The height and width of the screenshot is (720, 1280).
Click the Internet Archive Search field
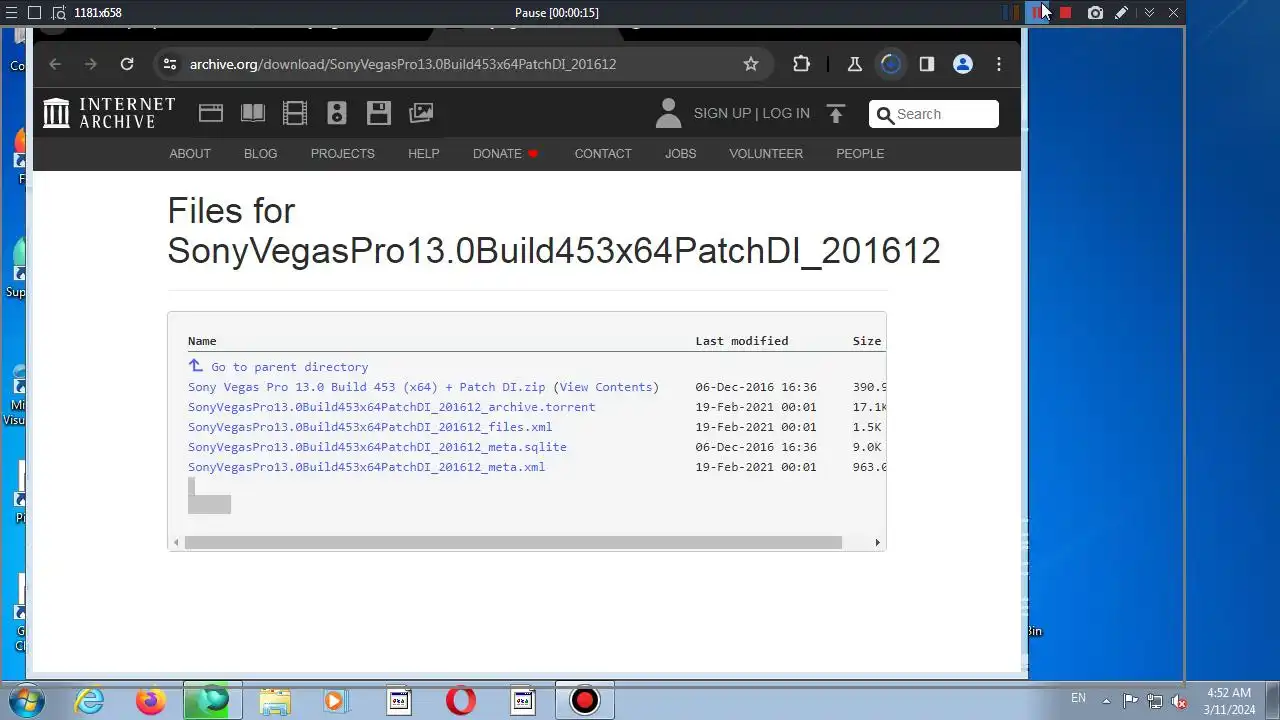934,114
